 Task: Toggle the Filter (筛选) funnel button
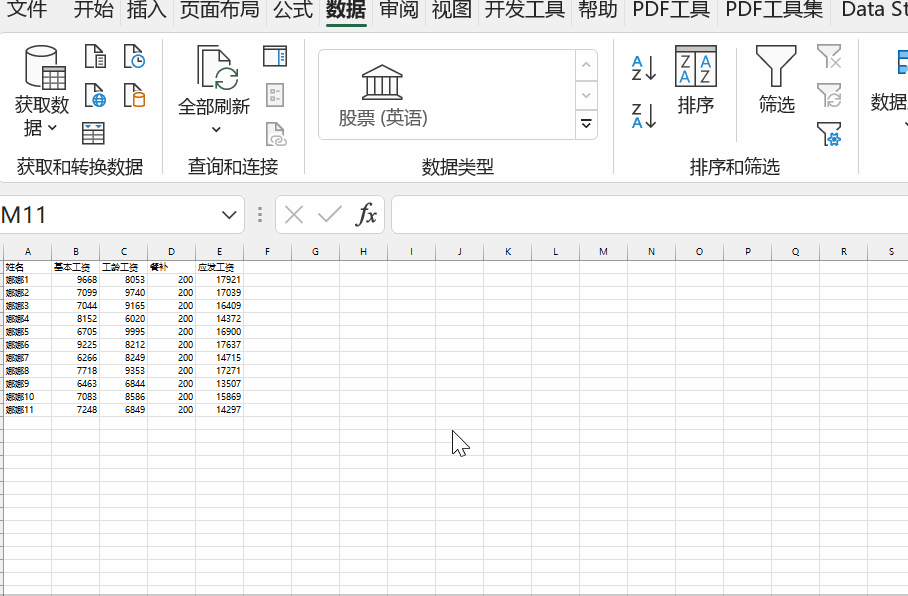click(x=776, y=81)
